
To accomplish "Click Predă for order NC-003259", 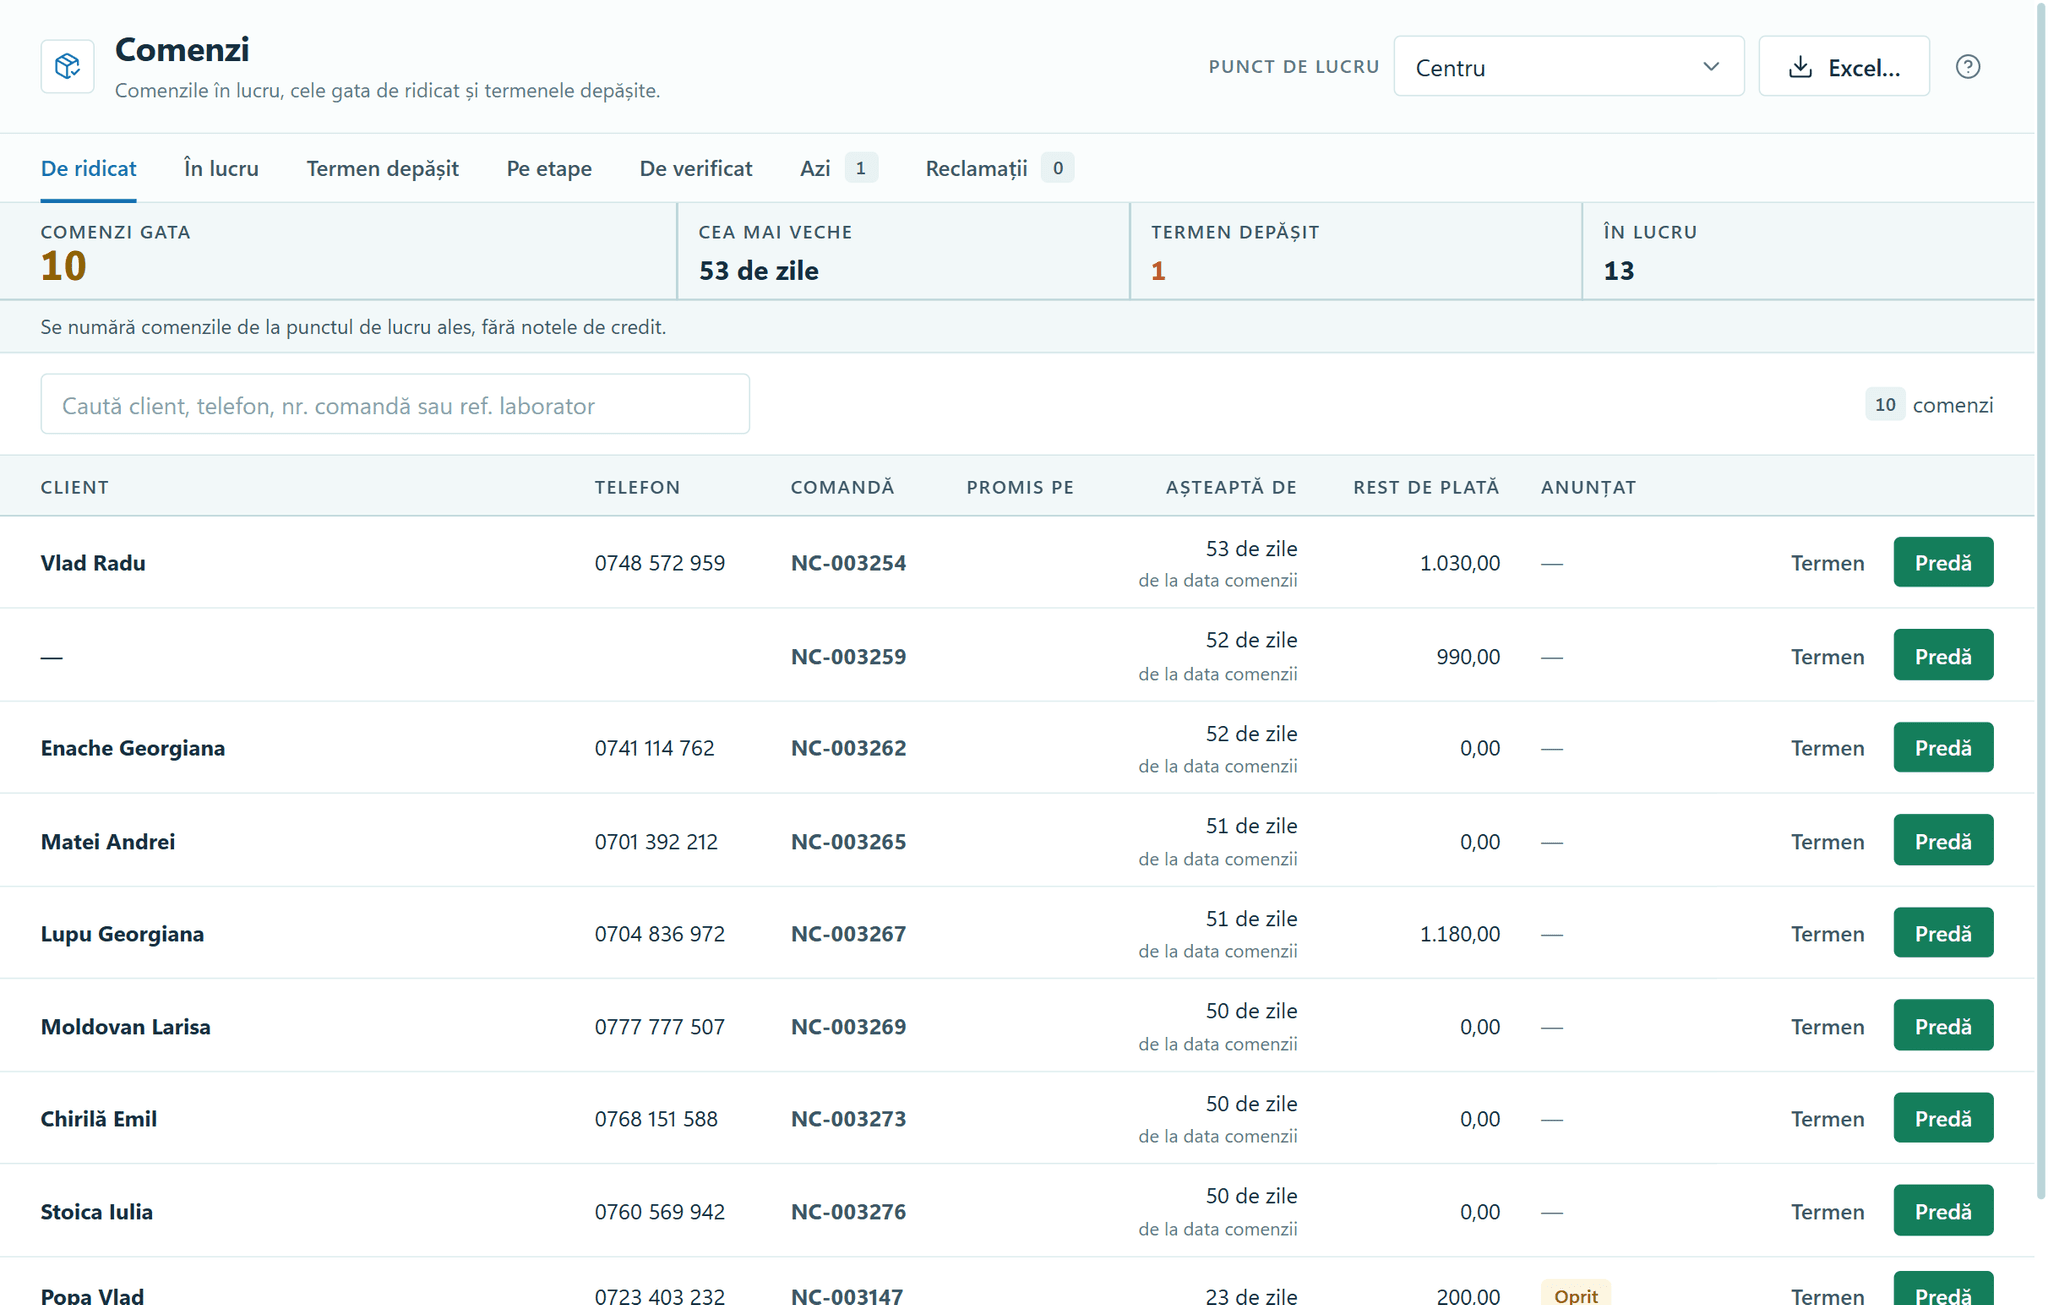I will (1942, 656).
